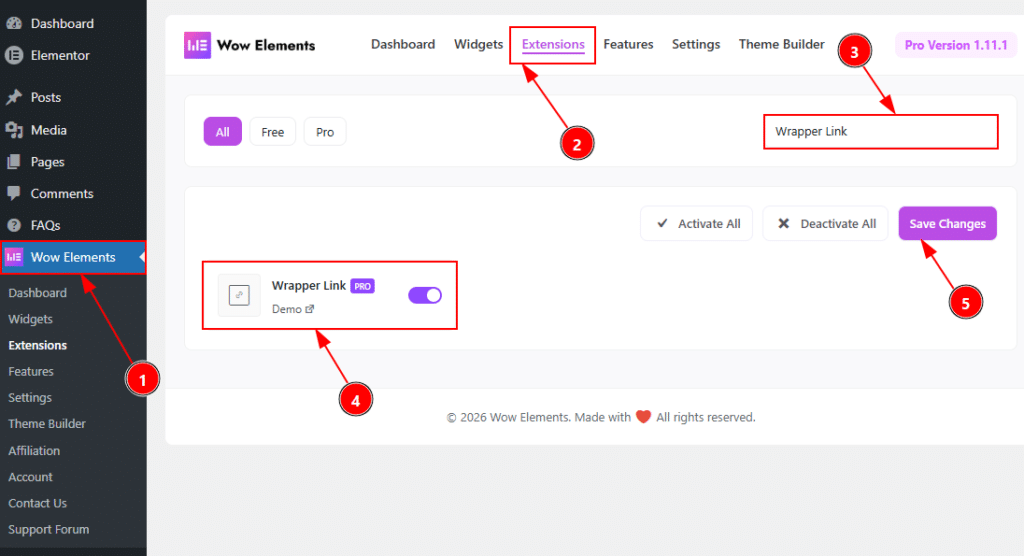Select the Pro filter button

pos(325,132)
